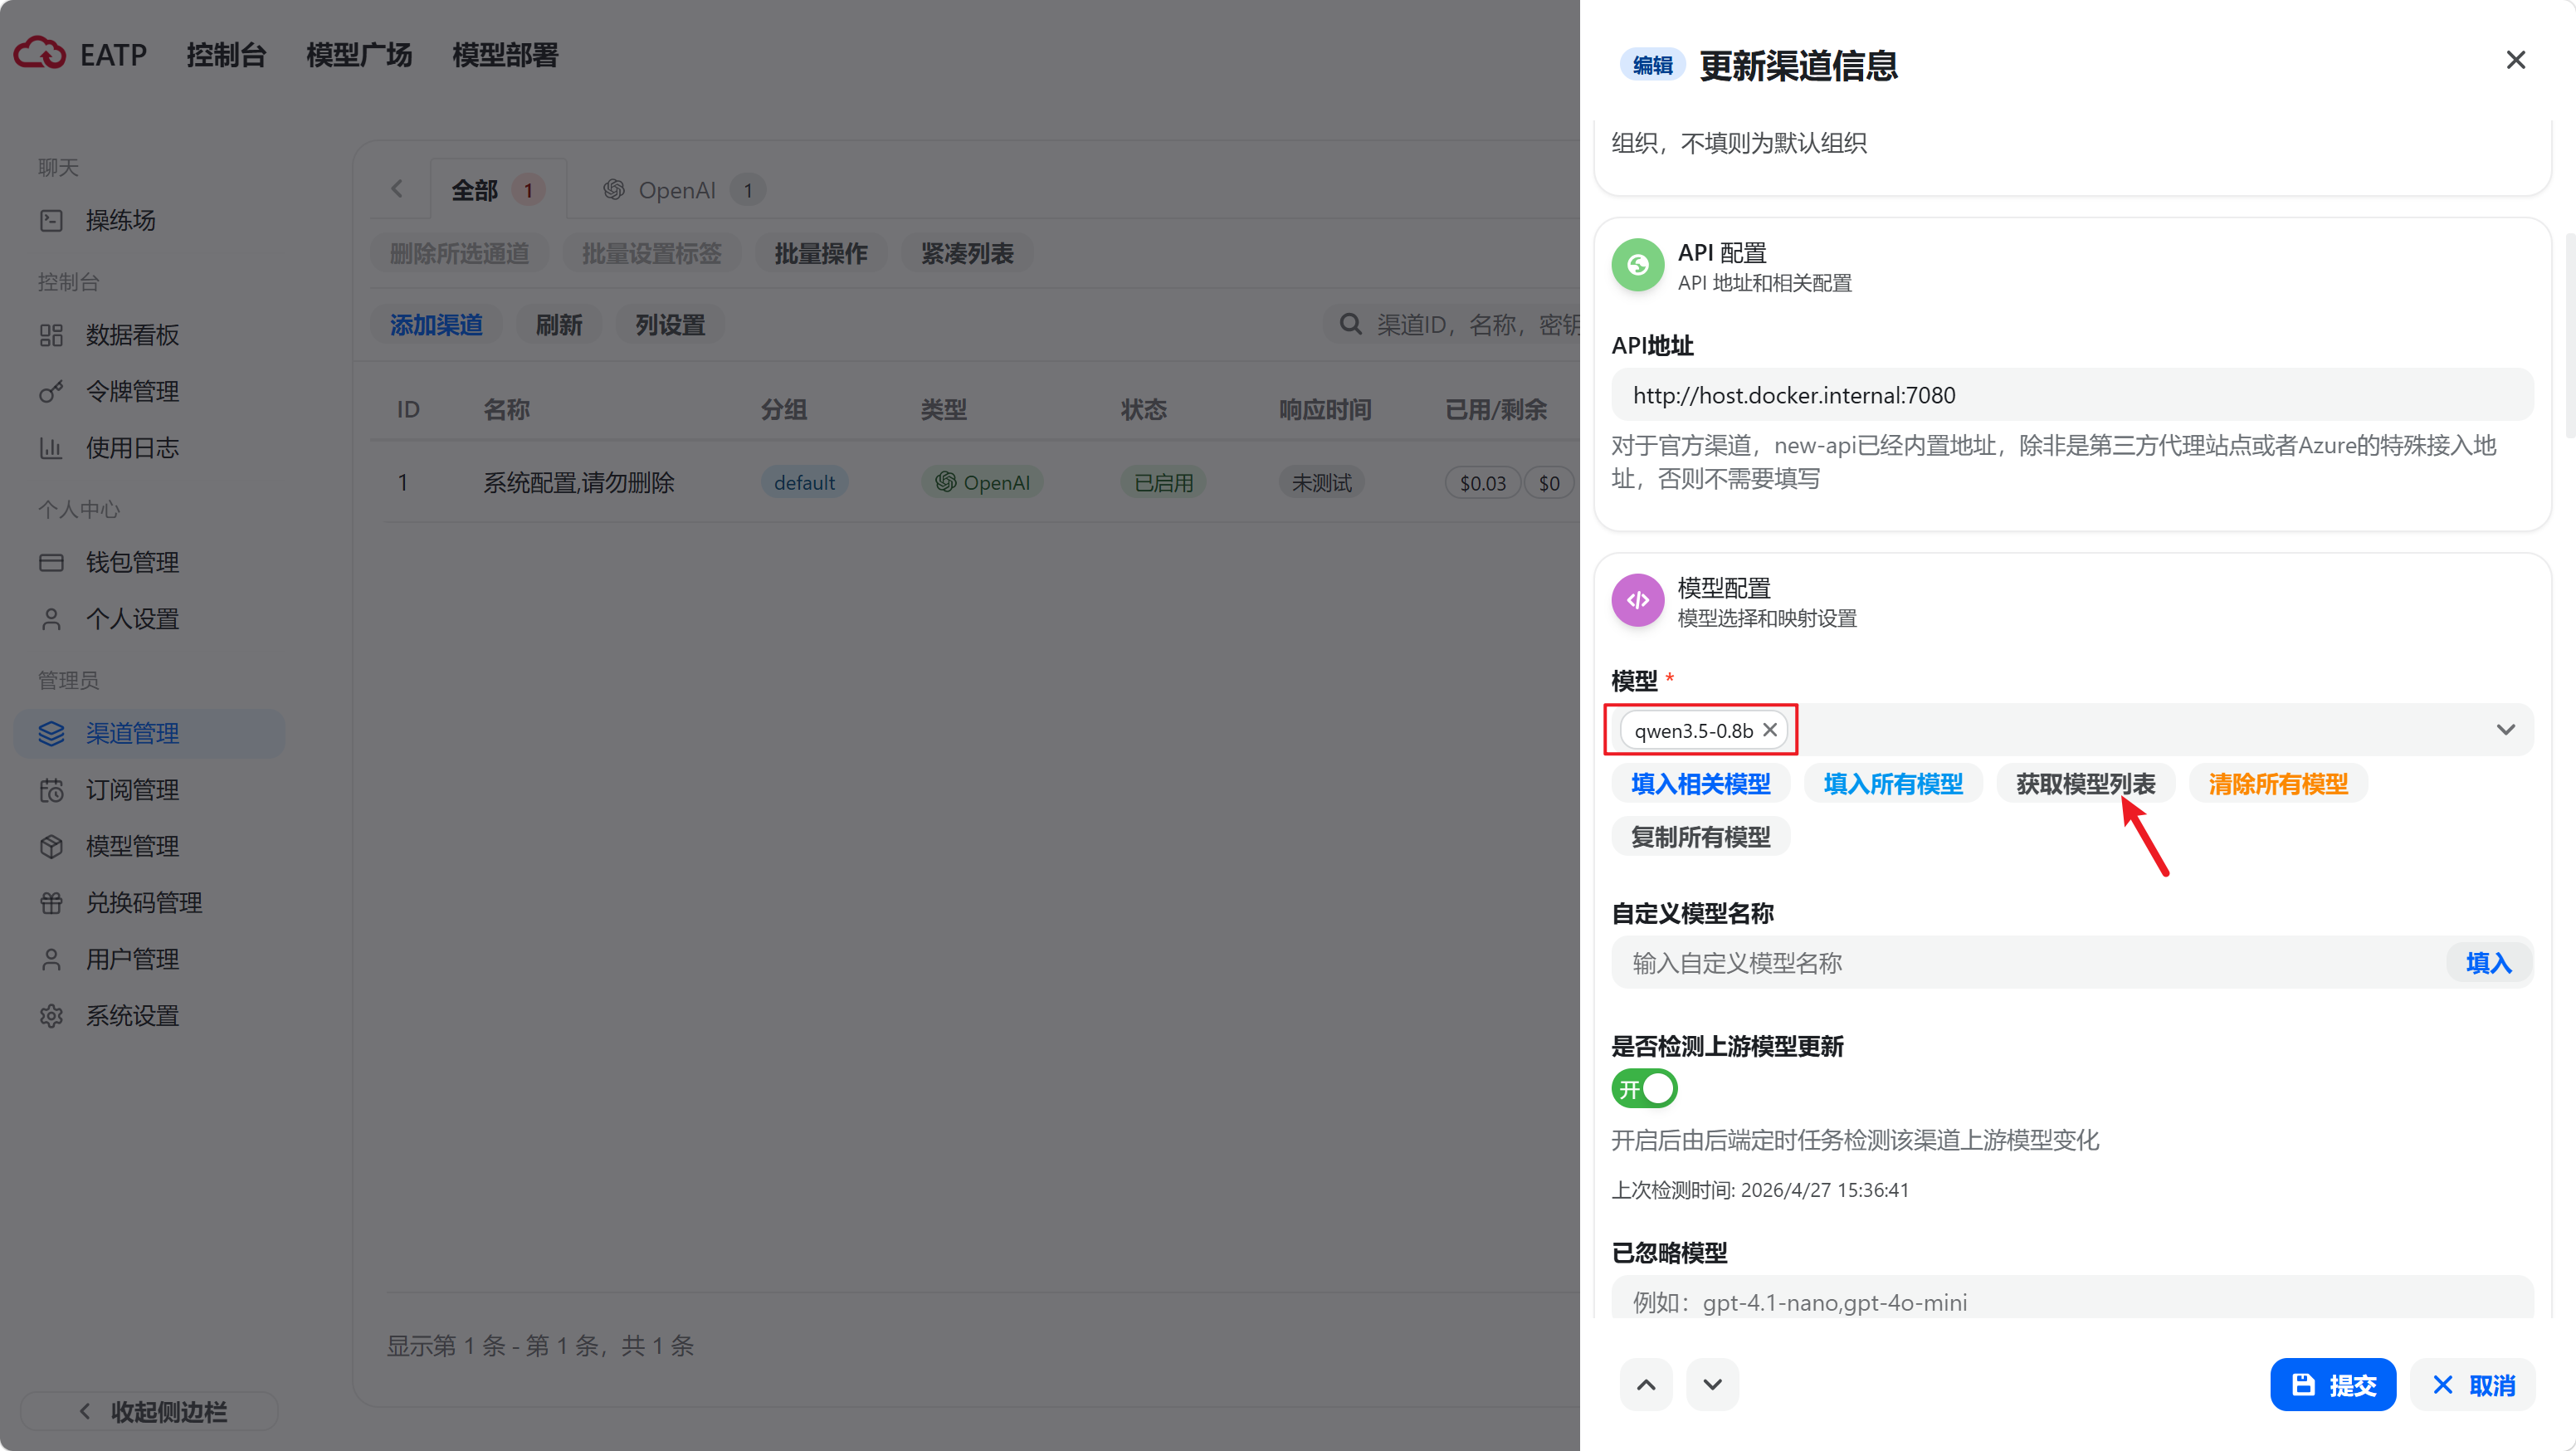2576x1451 pixels.
Task: Open 订阅管理 calendar icon
Action: (x=51, y=790)
